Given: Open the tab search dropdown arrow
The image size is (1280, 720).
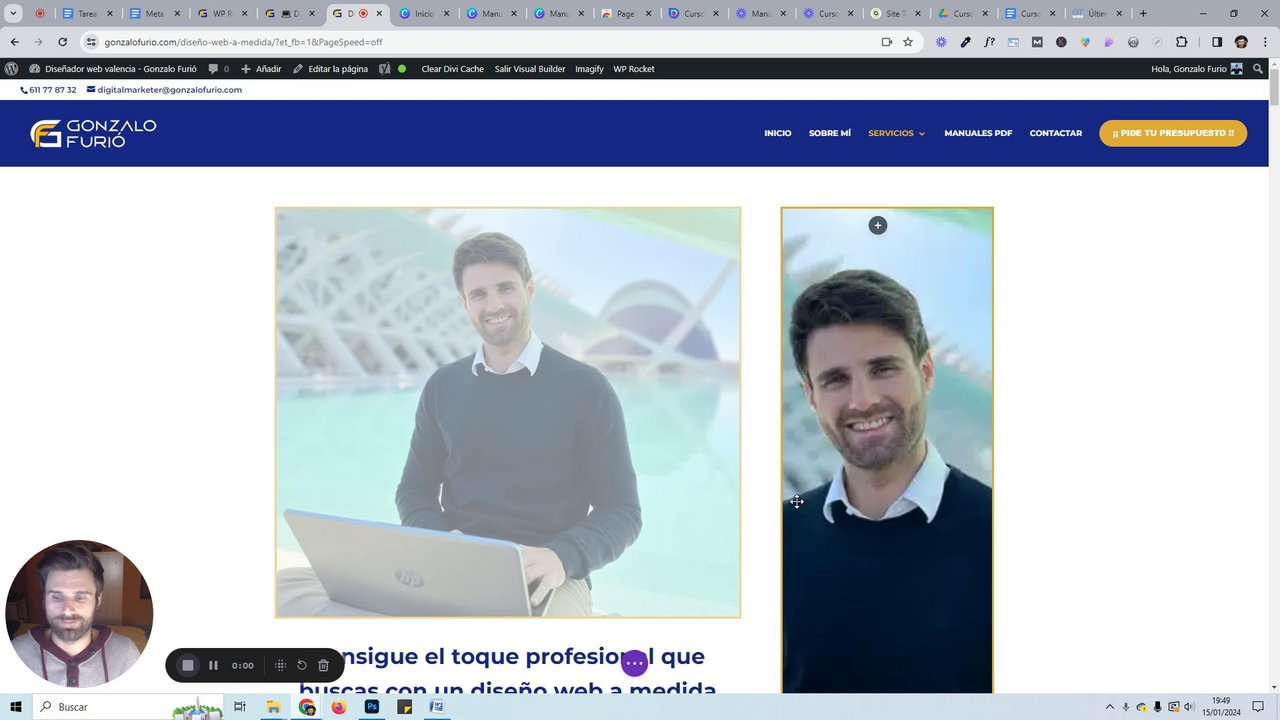Looking at the screenshot, I should (x=13, y=14).
